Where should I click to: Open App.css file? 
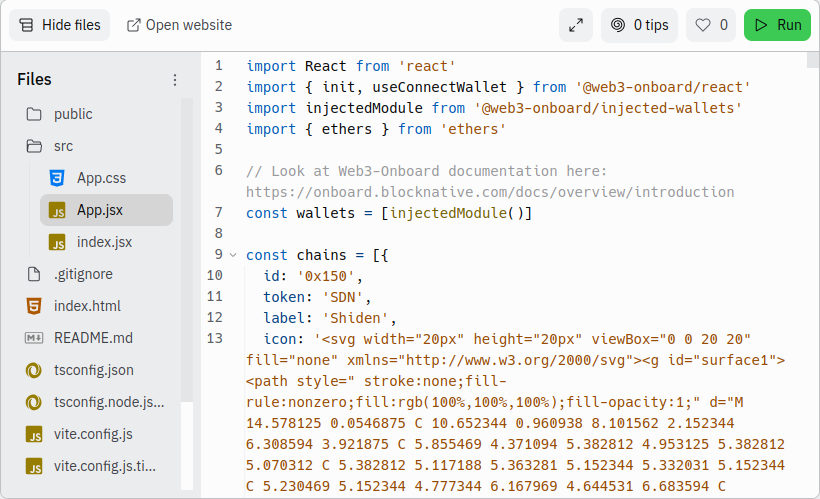(101, 178)
